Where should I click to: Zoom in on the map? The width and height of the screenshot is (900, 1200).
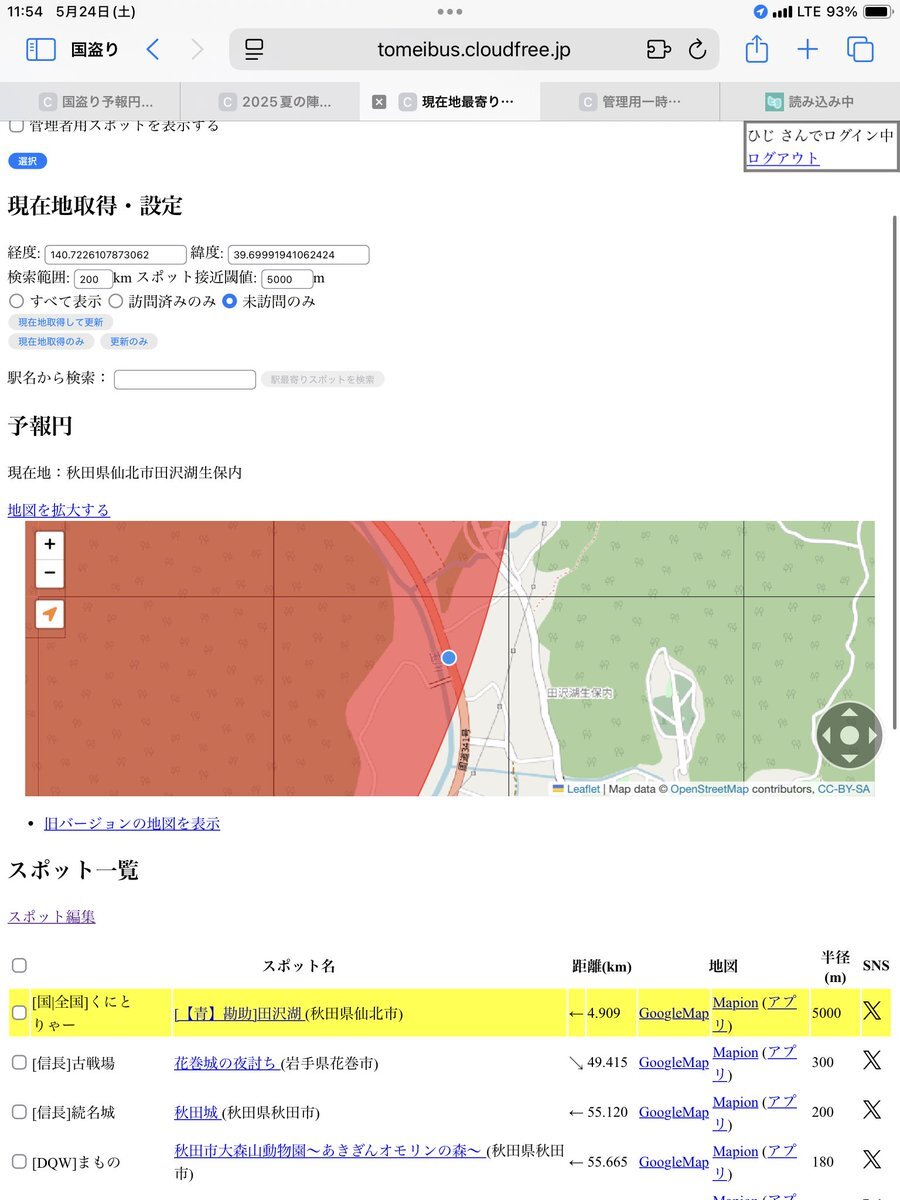point(49,546)
